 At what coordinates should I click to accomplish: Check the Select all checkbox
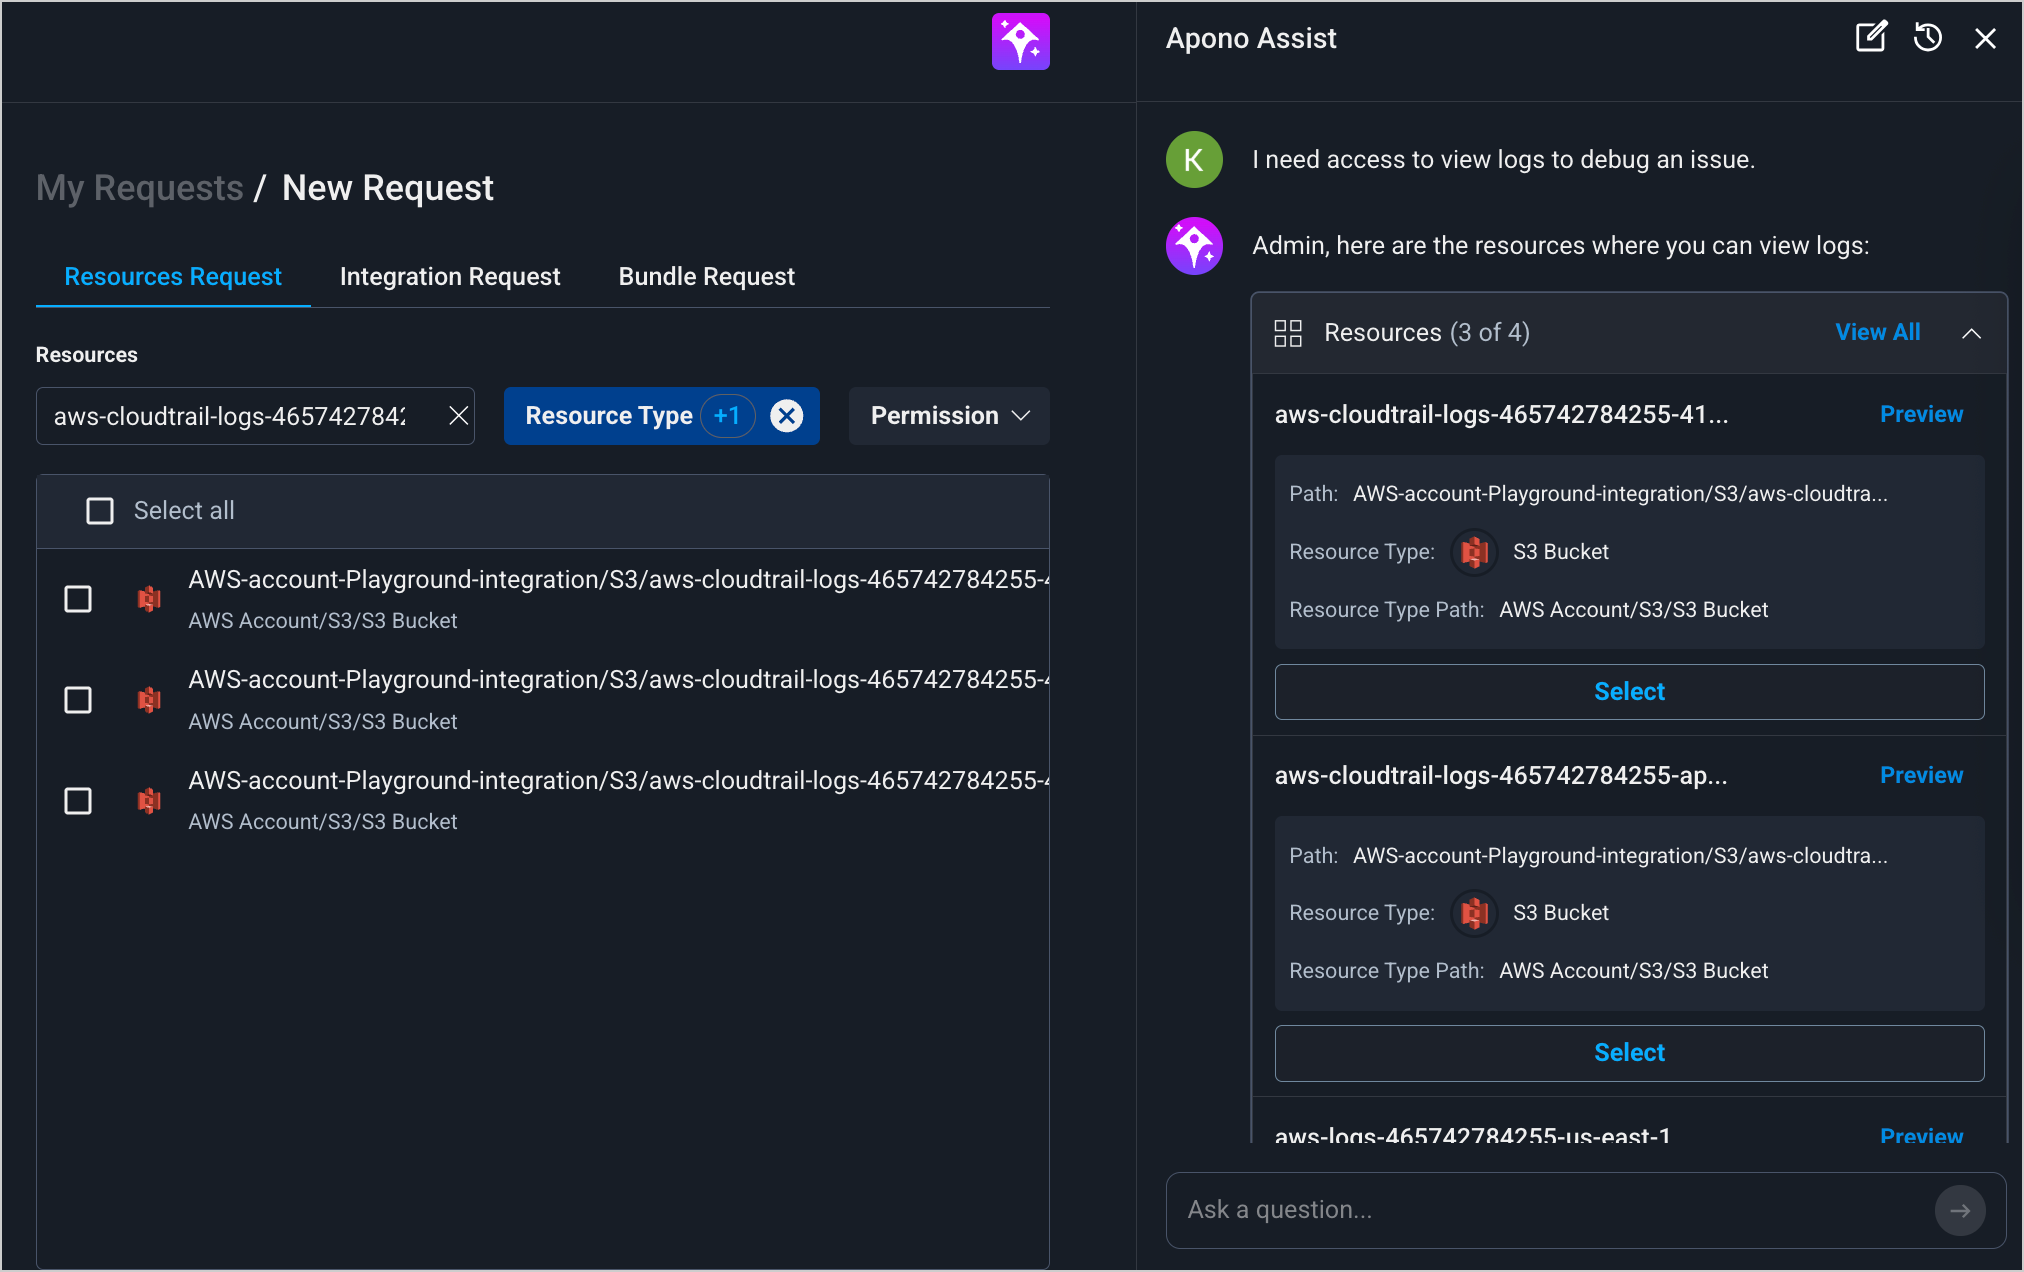(100, 511)
